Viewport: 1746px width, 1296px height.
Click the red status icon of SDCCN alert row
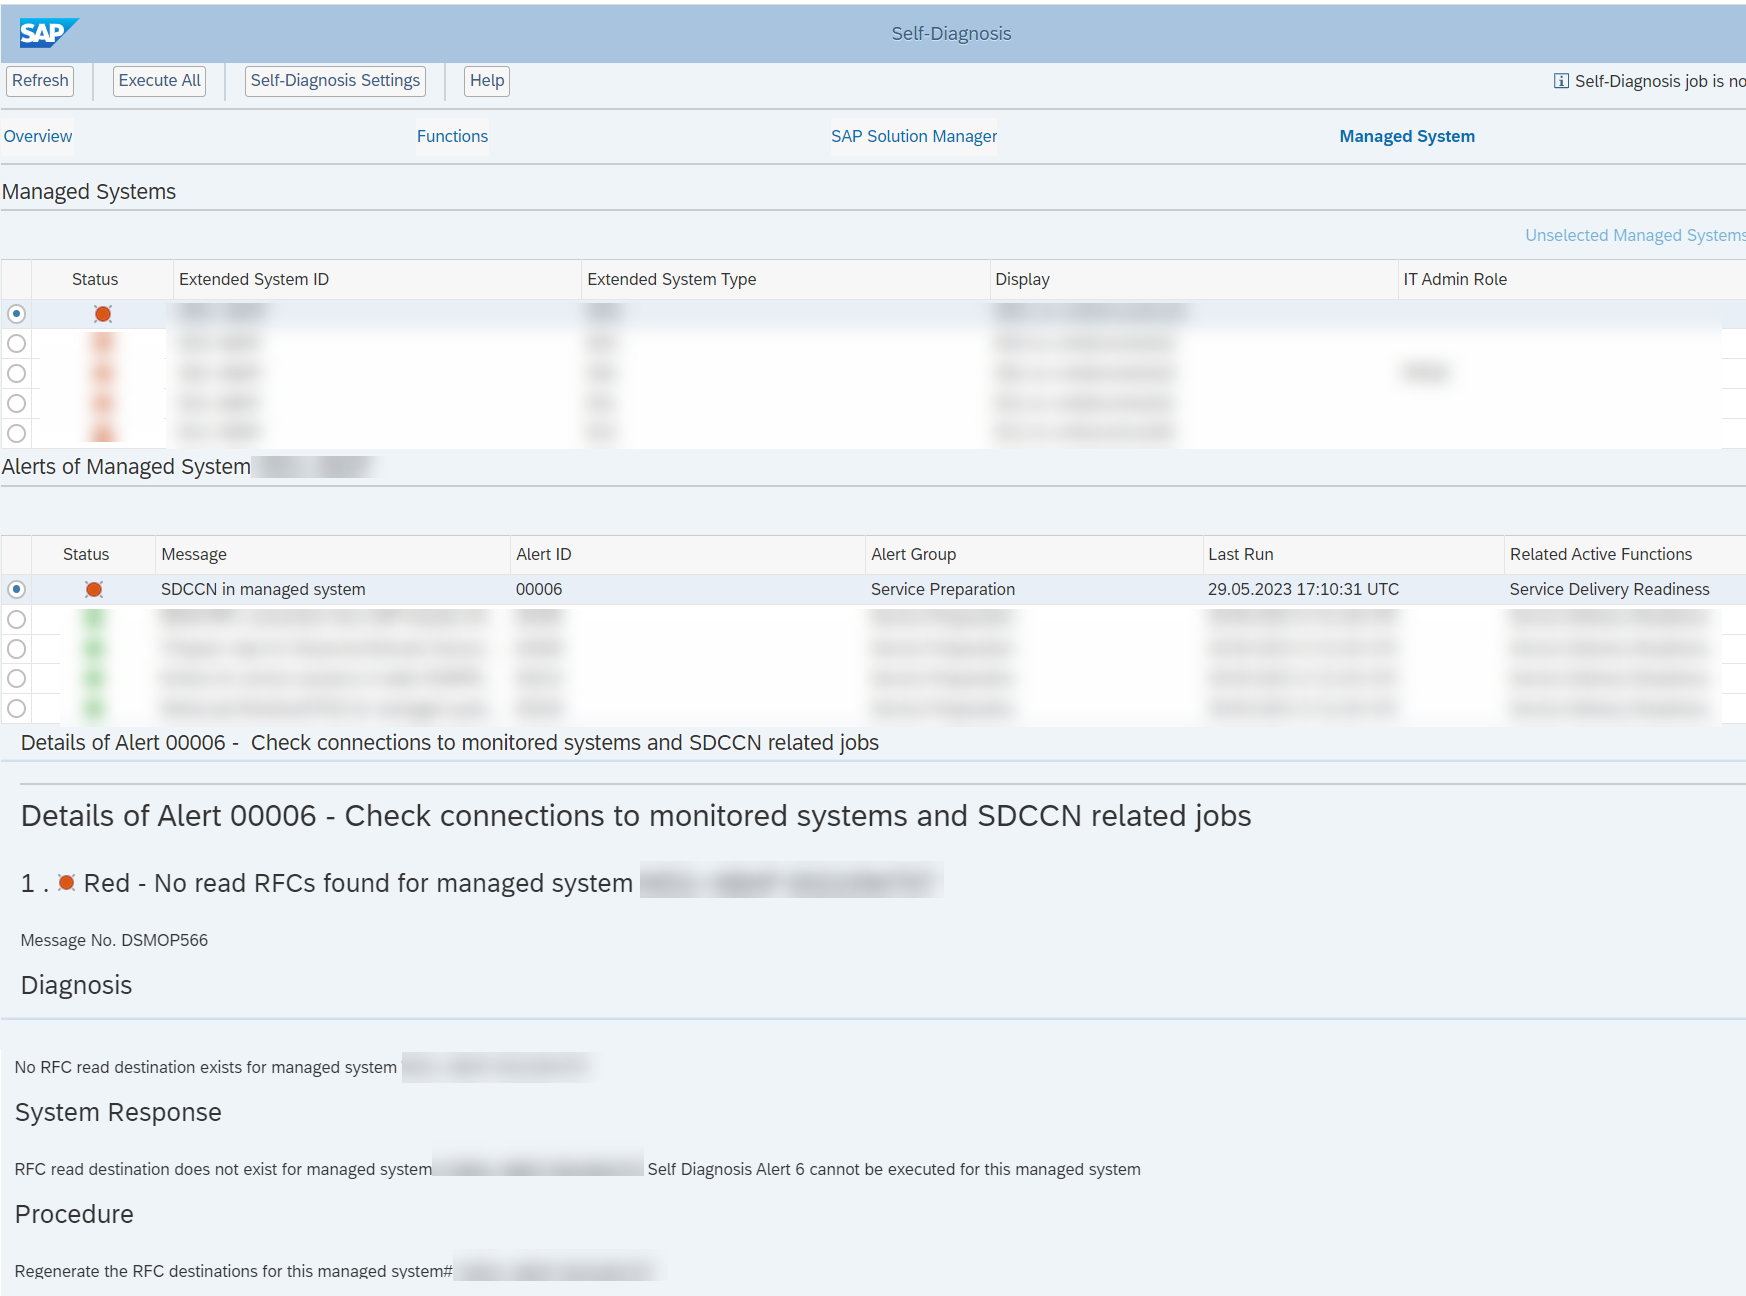click(94, 590)
